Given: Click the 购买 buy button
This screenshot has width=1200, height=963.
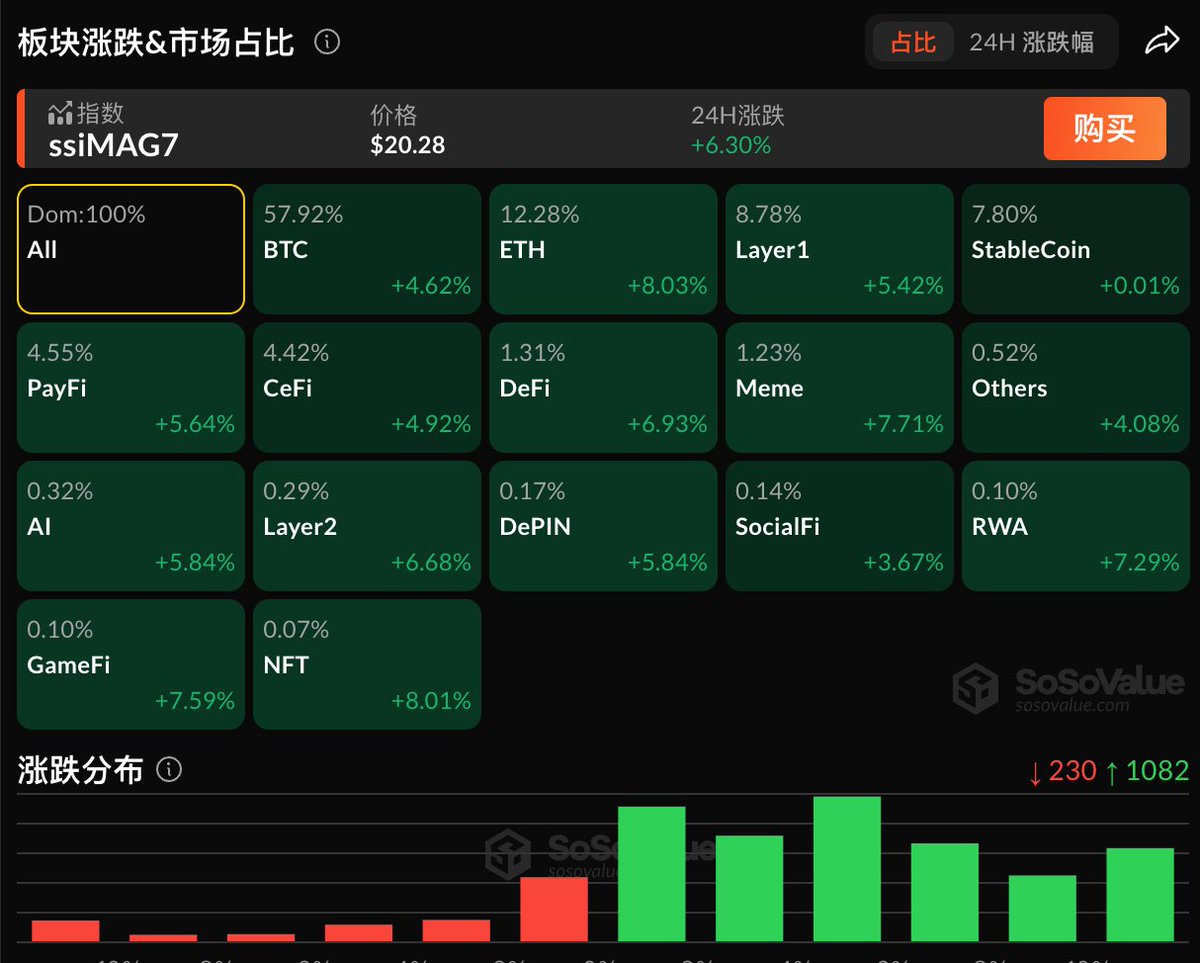Looking at the screenshot, I should (1104, 129).
